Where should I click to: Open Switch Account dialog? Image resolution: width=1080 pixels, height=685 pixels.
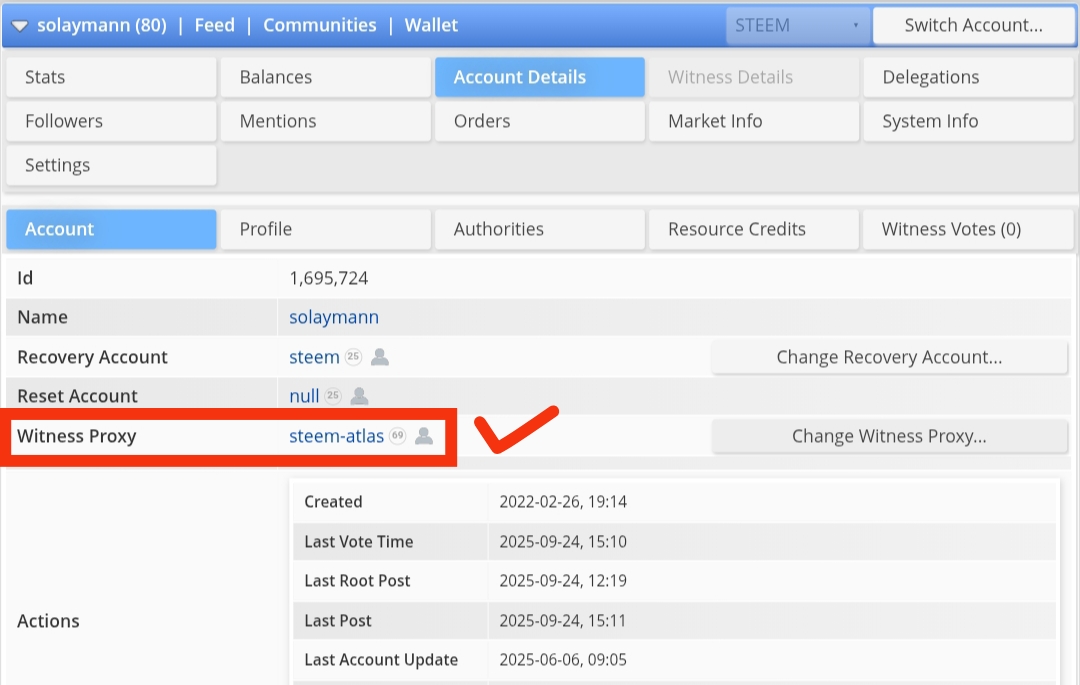point(973,25)
